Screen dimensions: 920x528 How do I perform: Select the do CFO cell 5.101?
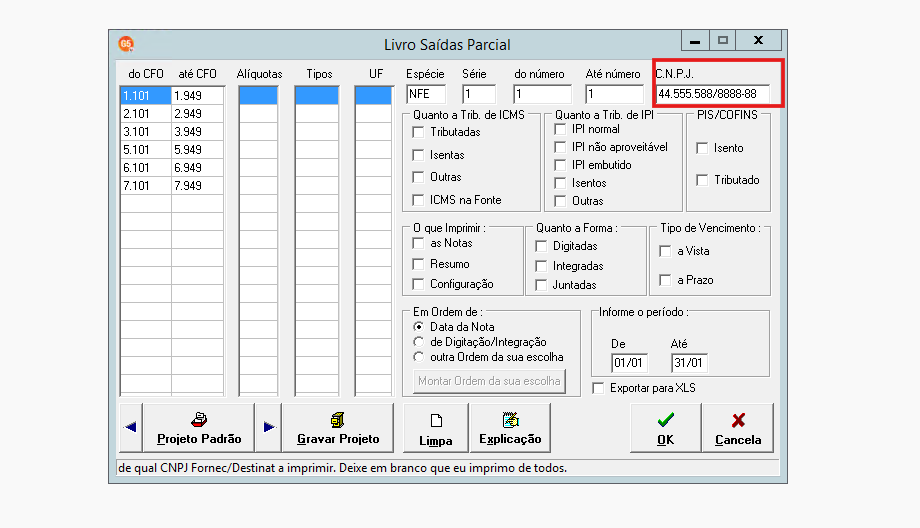[x=146, y=150]
